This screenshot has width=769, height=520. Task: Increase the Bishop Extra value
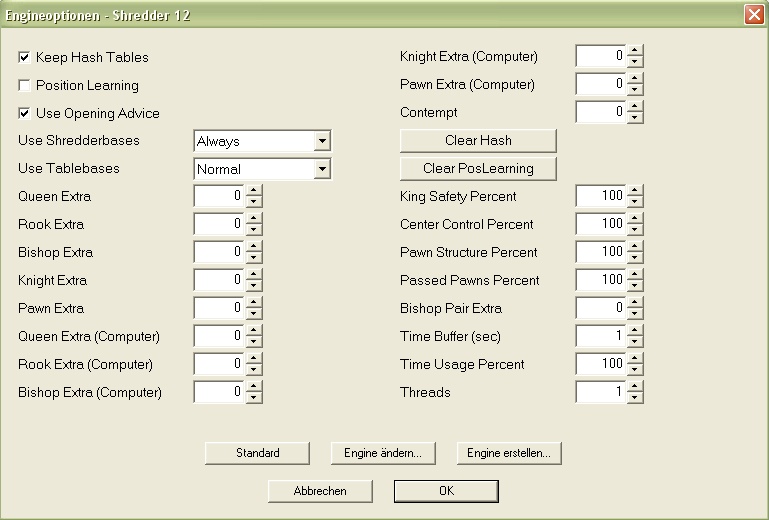[254, 247]
